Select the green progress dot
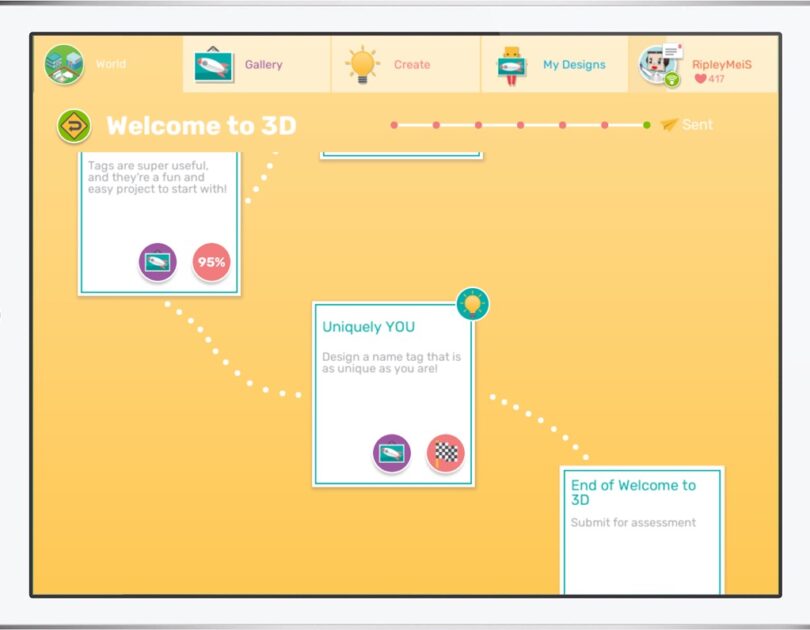The height and width of the screenshot is (630, 810). (x=647, y=125)
